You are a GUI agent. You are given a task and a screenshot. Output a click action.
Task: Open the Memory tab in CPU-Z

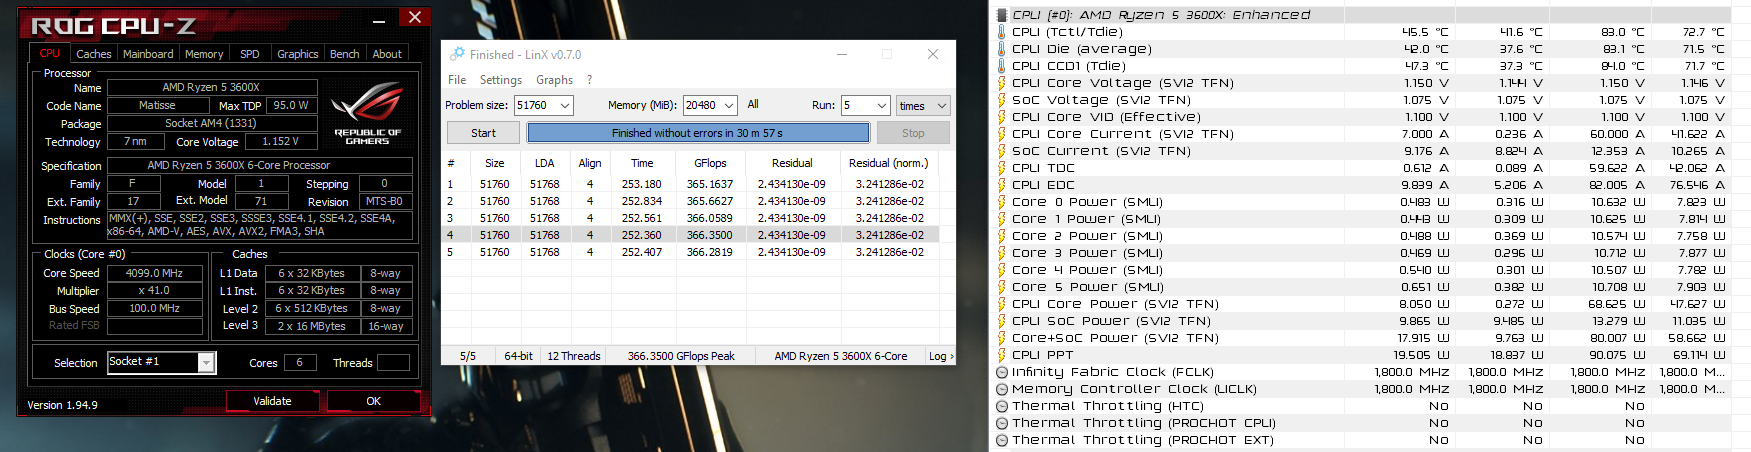tap(204, 54)
